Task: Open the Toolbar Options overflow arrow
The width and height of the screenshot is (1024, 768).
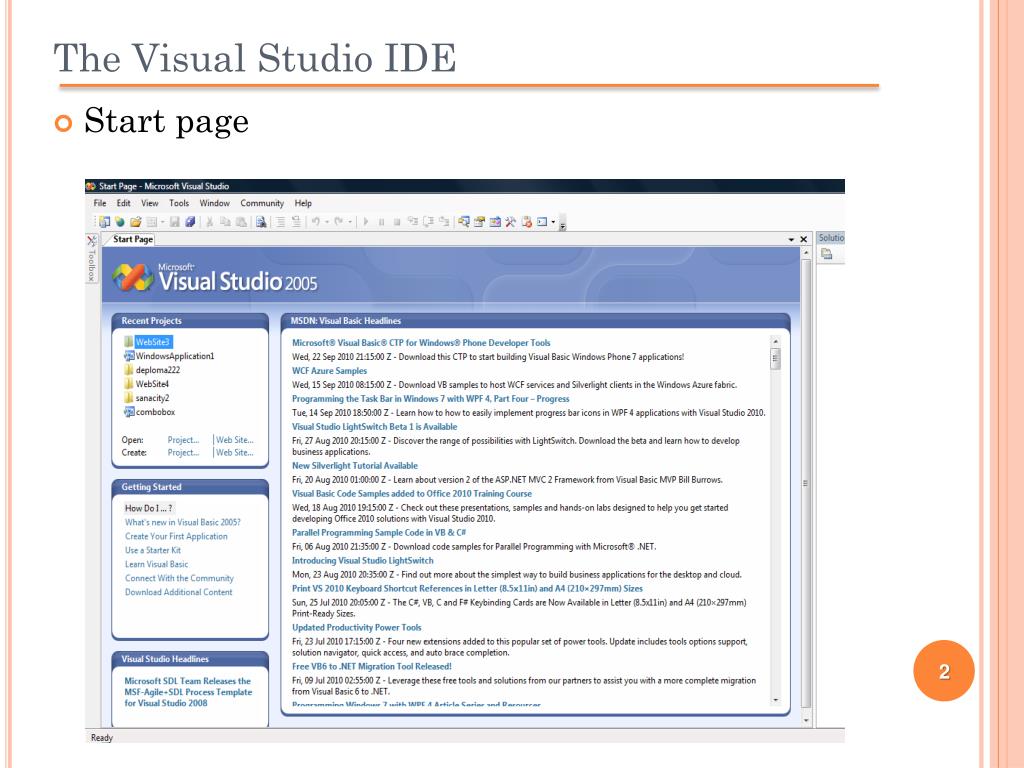Action: click(x=562, y=224)
